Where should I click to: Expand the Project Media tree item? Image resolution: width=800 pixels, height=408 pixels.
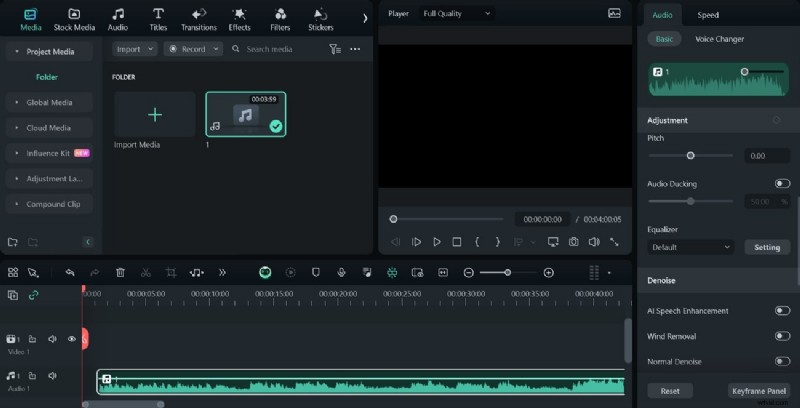click(49, 52)
